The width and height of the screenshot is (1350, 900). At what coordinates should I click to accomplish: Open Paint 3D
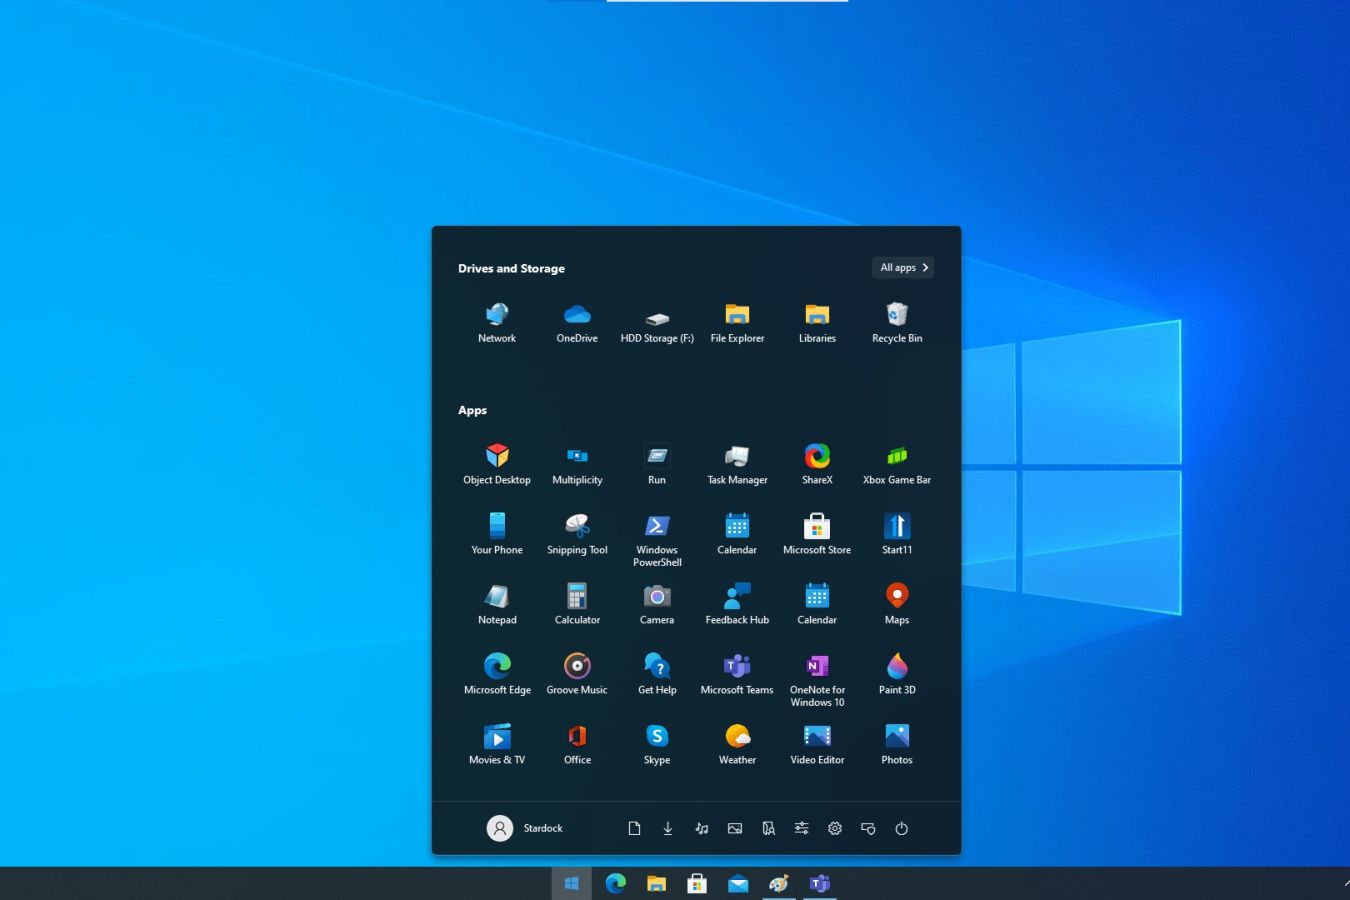897,675
